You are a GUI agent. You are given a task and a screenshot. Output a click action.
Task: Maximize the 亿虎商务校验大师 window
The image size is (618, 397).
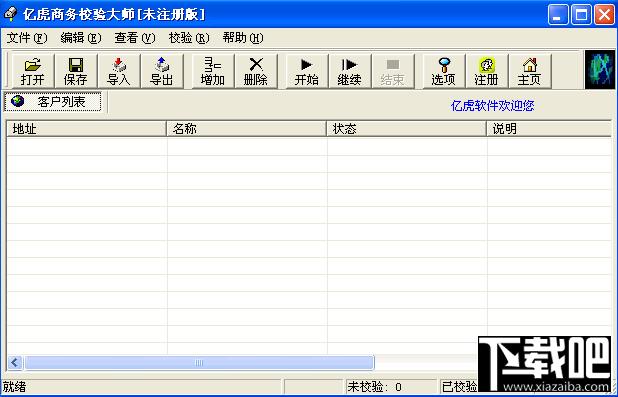tap(581, 15)
